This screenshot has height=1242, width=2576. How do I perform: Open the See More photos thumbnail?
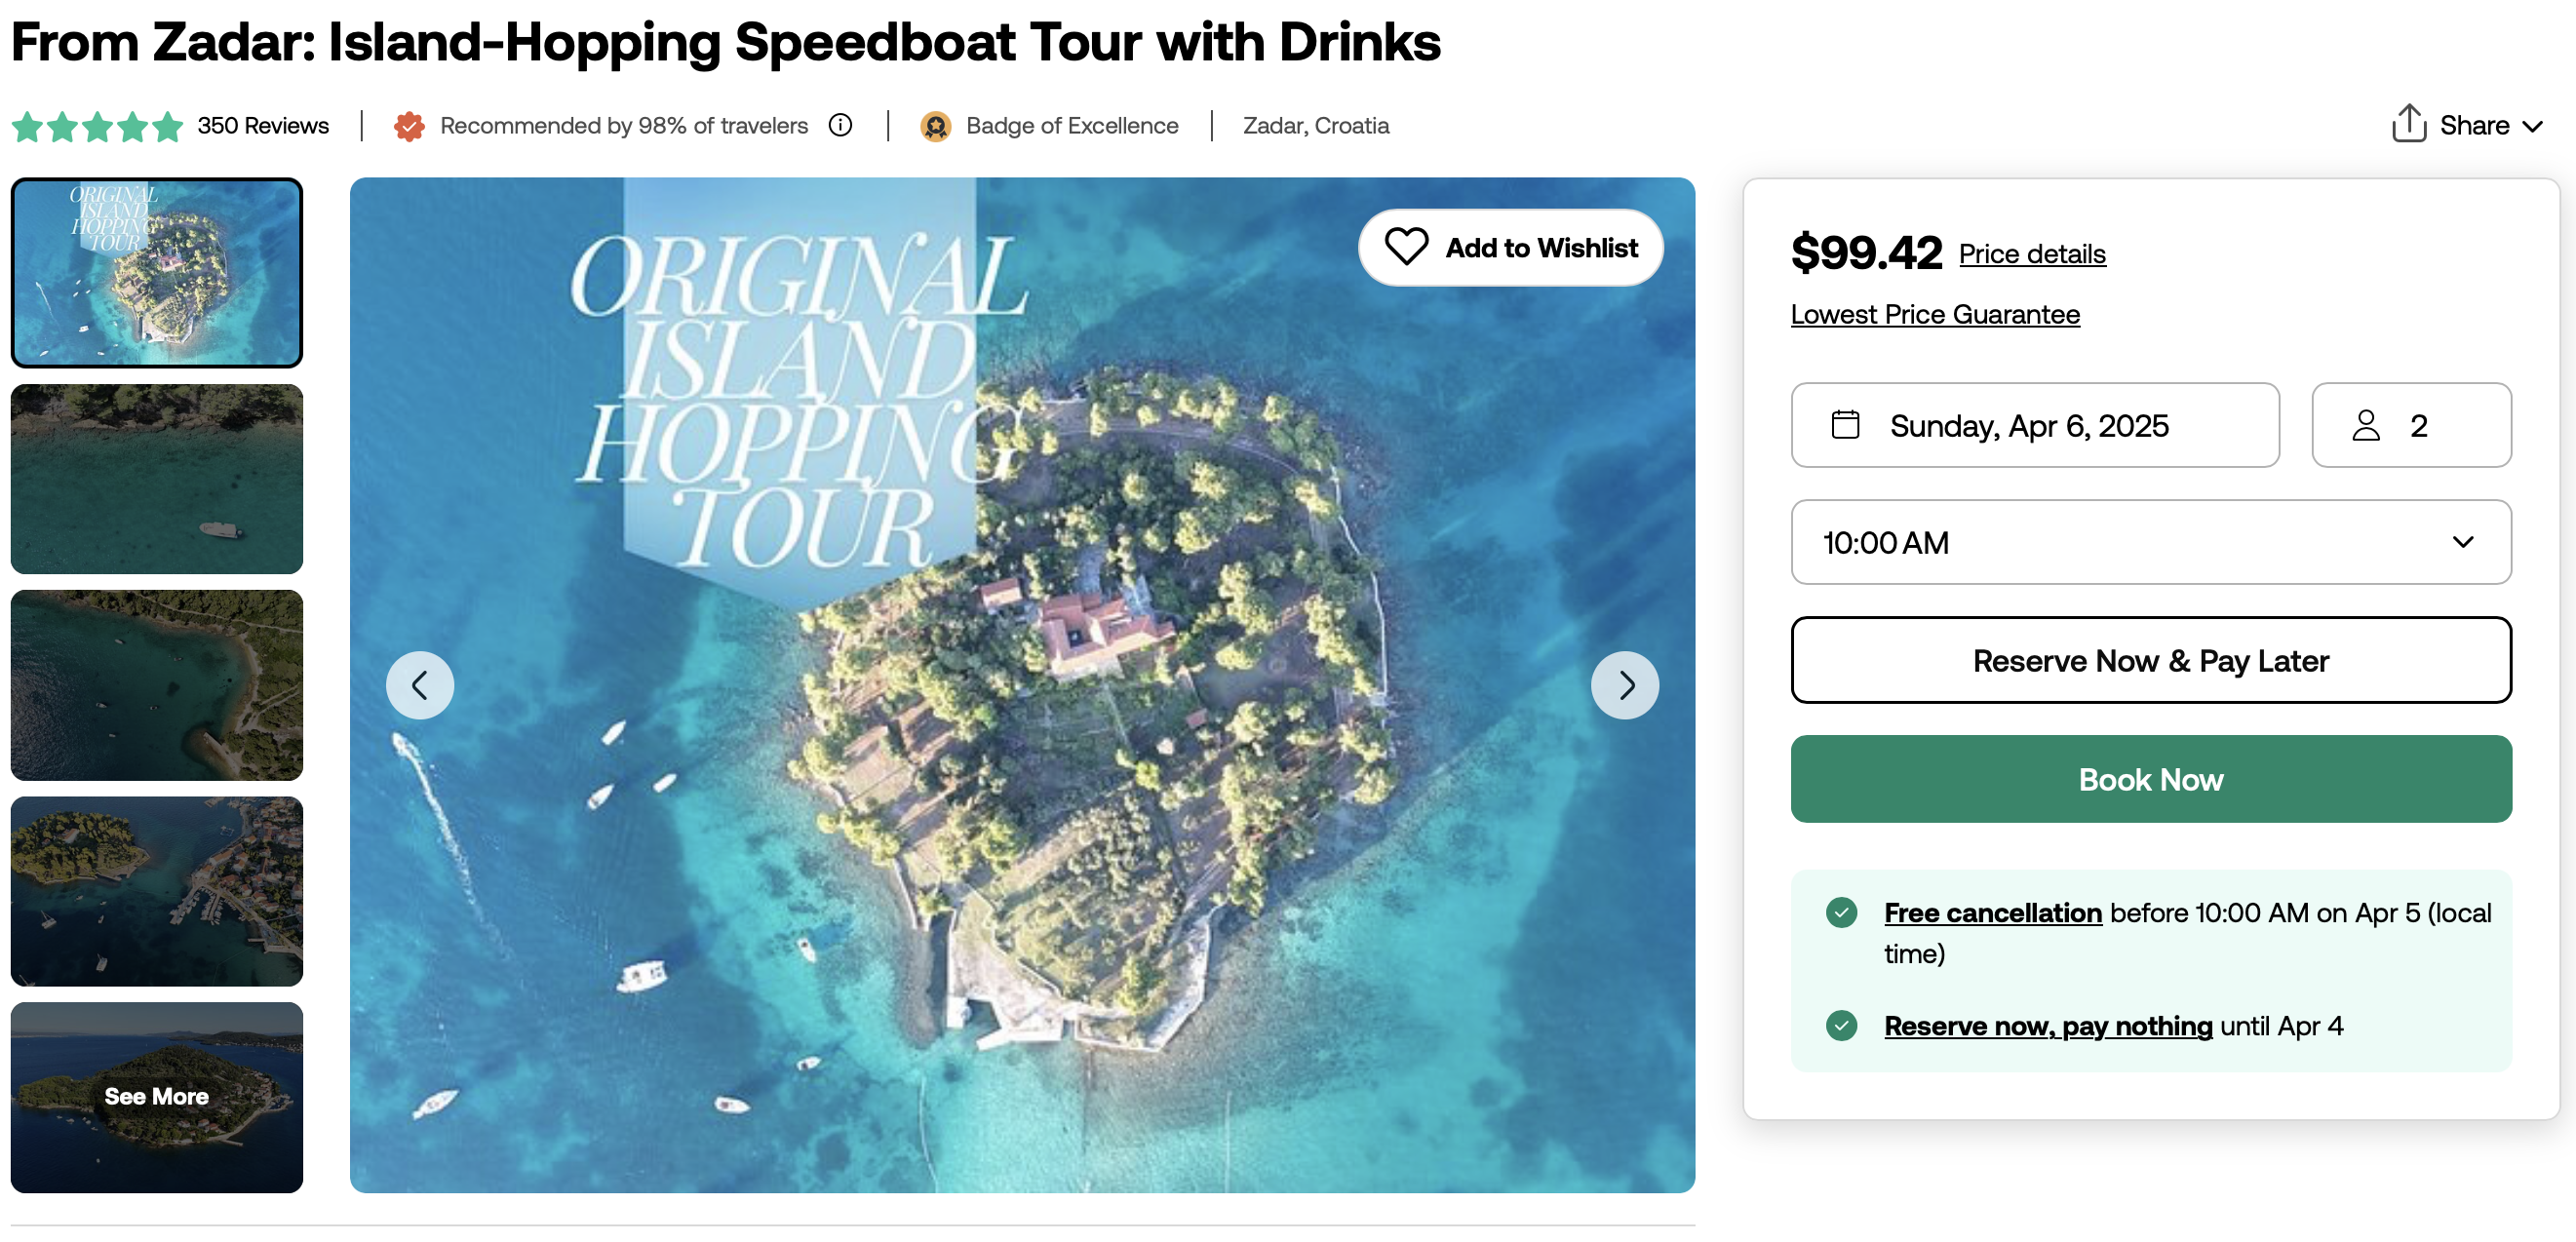coord(157,1097)
